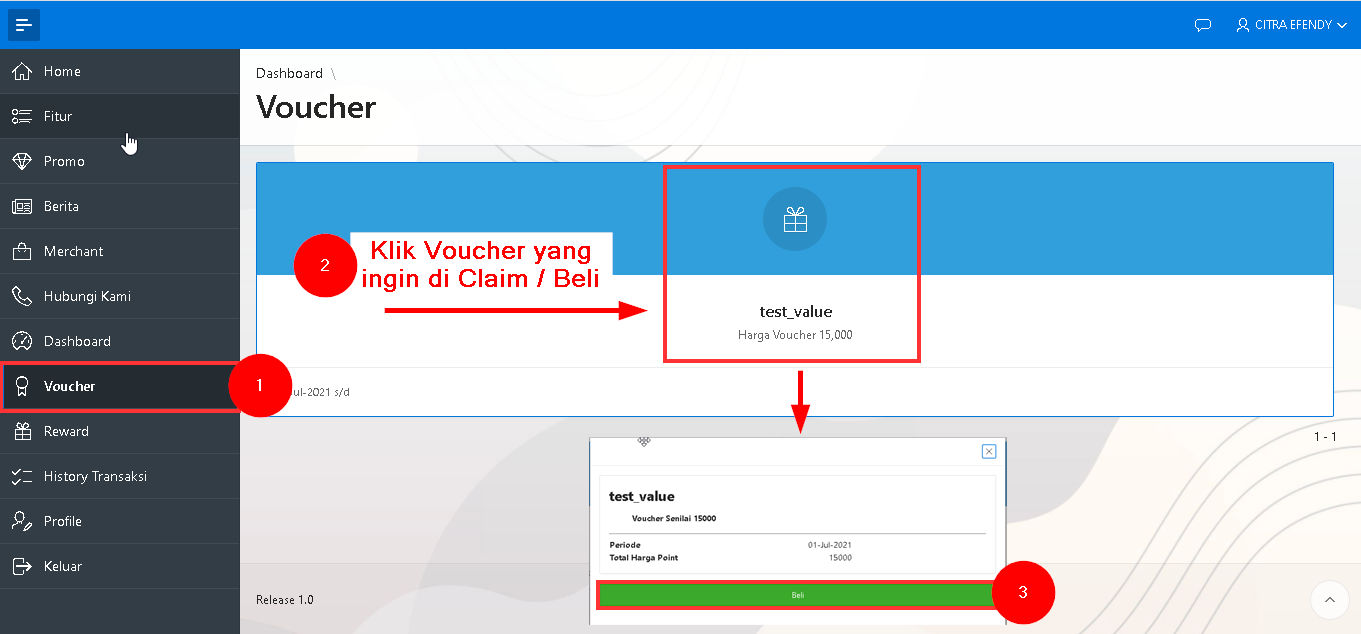Click the Dashboard breadcrumb link
Viewport: 1361px width, 634px height.
pyautogui.click(x=289, y=73)
